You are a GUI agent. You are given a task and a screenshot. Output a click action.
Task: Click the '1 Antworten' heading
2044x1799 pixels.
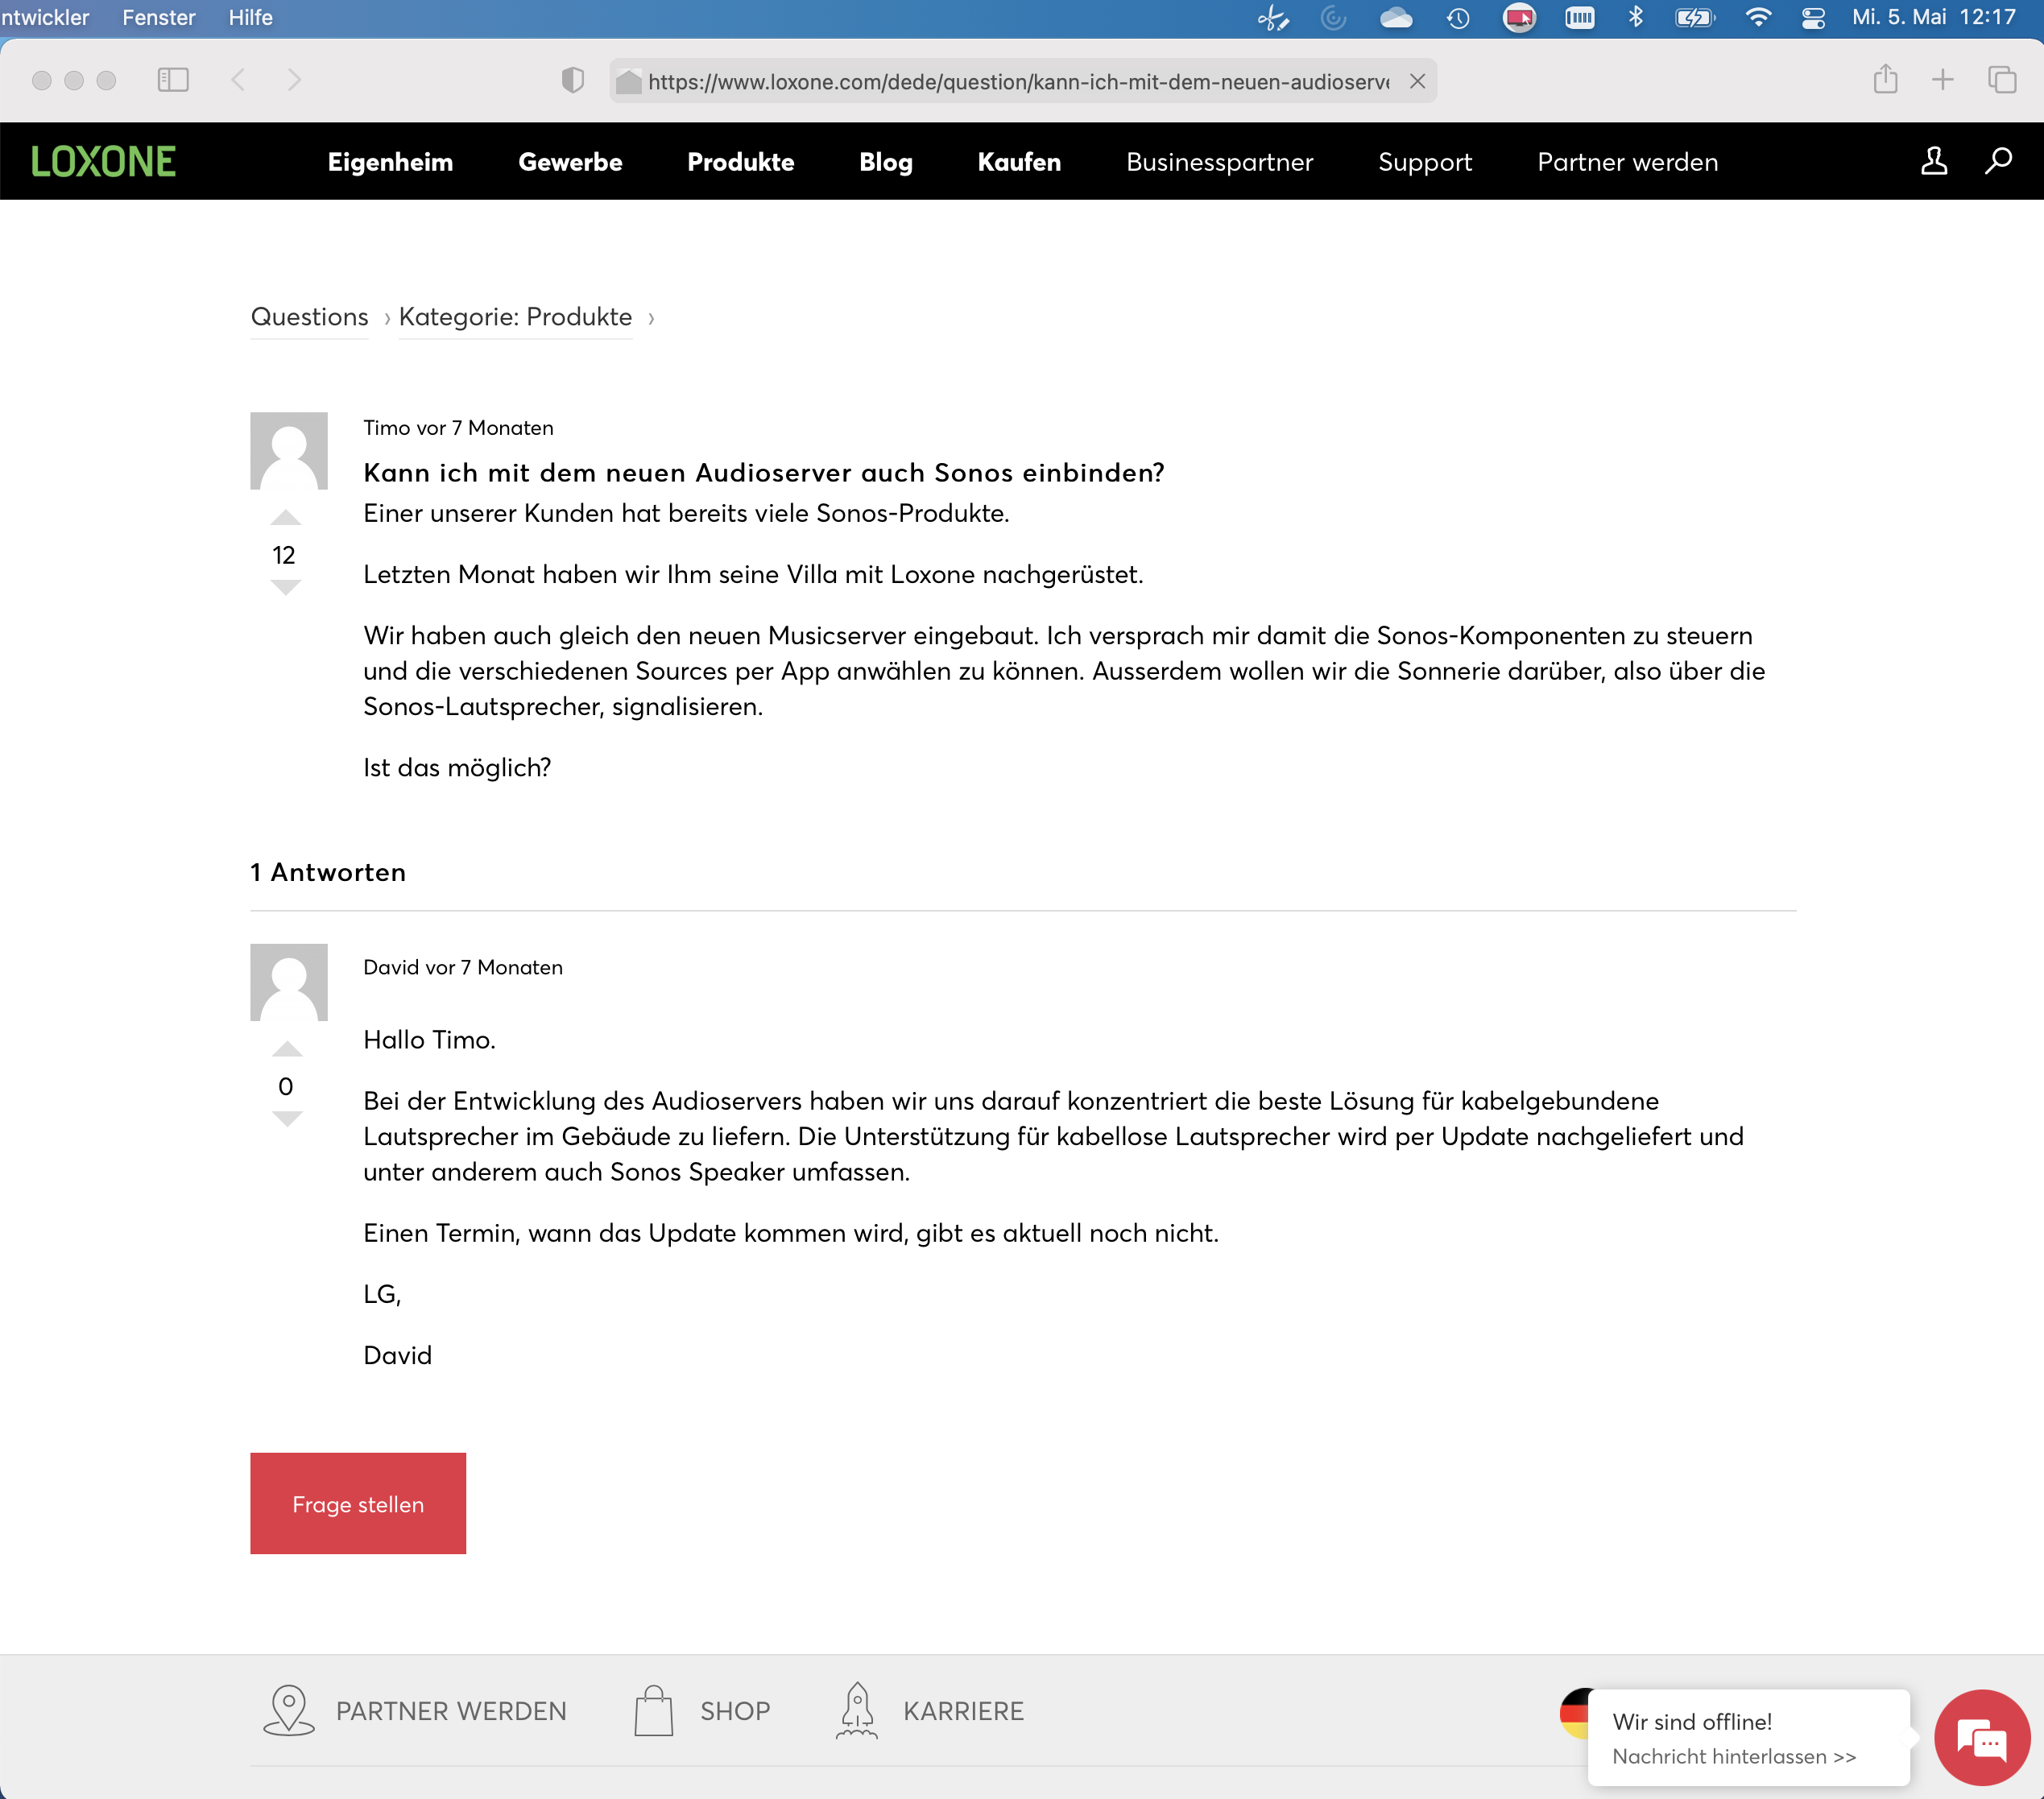(328, 872)
